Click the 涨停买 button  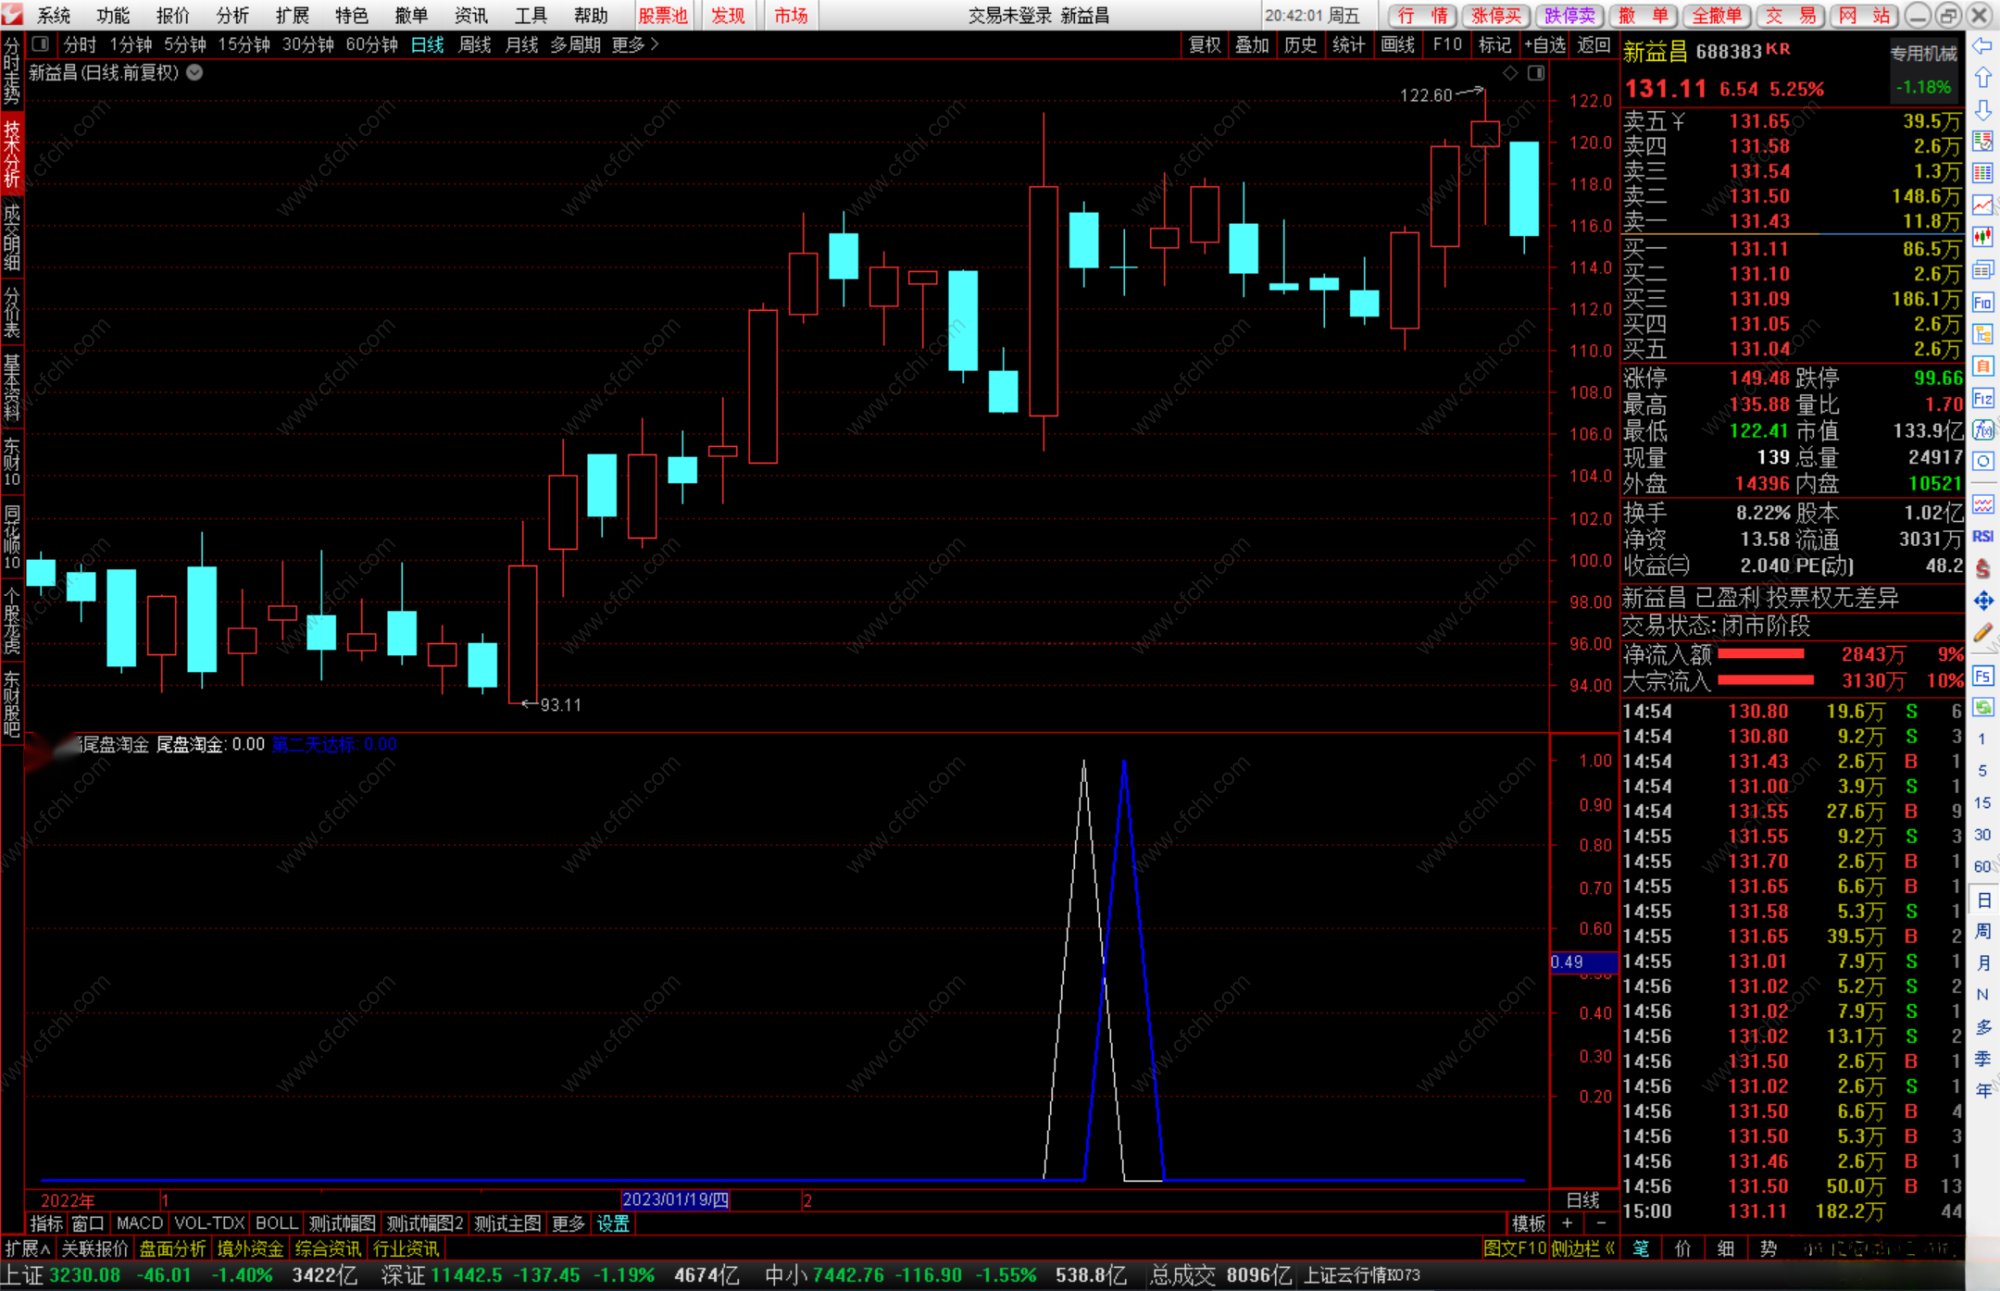click(x=1496, y=15)
